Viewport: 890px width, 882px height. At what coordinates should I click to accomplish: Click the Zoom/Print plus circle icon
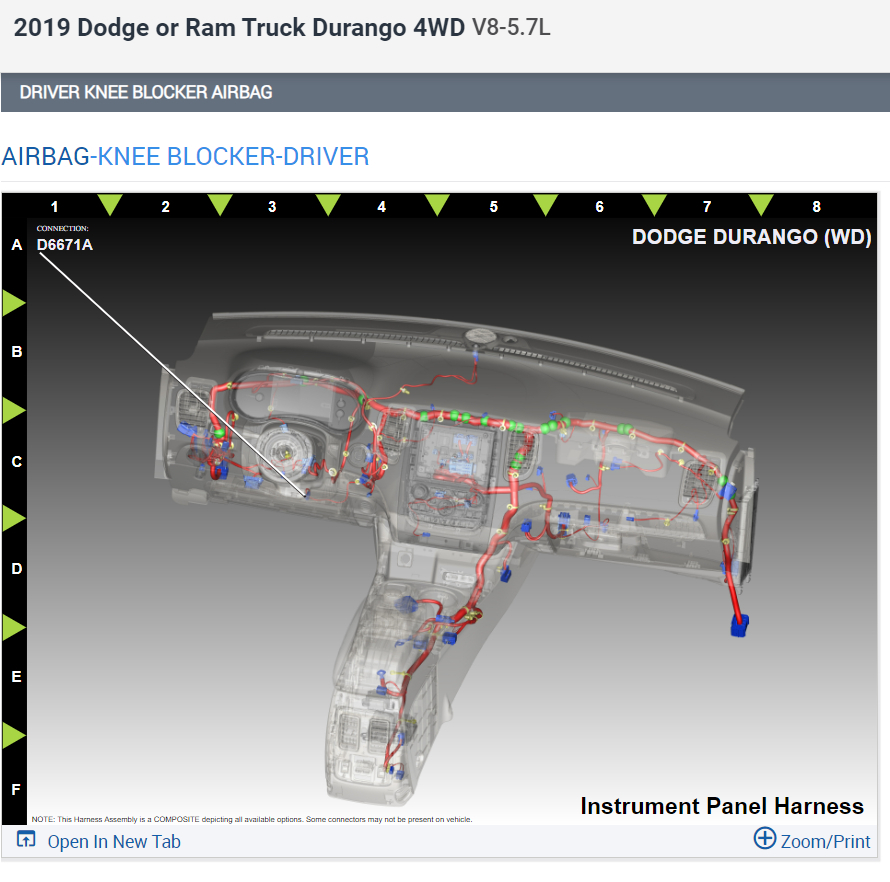[x=765, y=838]
